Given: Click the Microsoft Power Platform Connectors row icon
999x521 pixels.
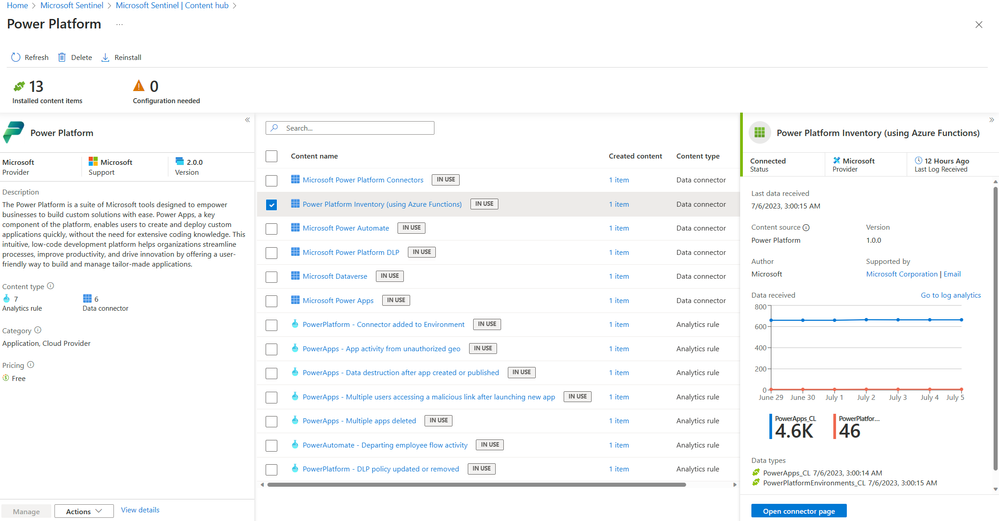Looking at the screenshot, I should click(x=295, y=180).
